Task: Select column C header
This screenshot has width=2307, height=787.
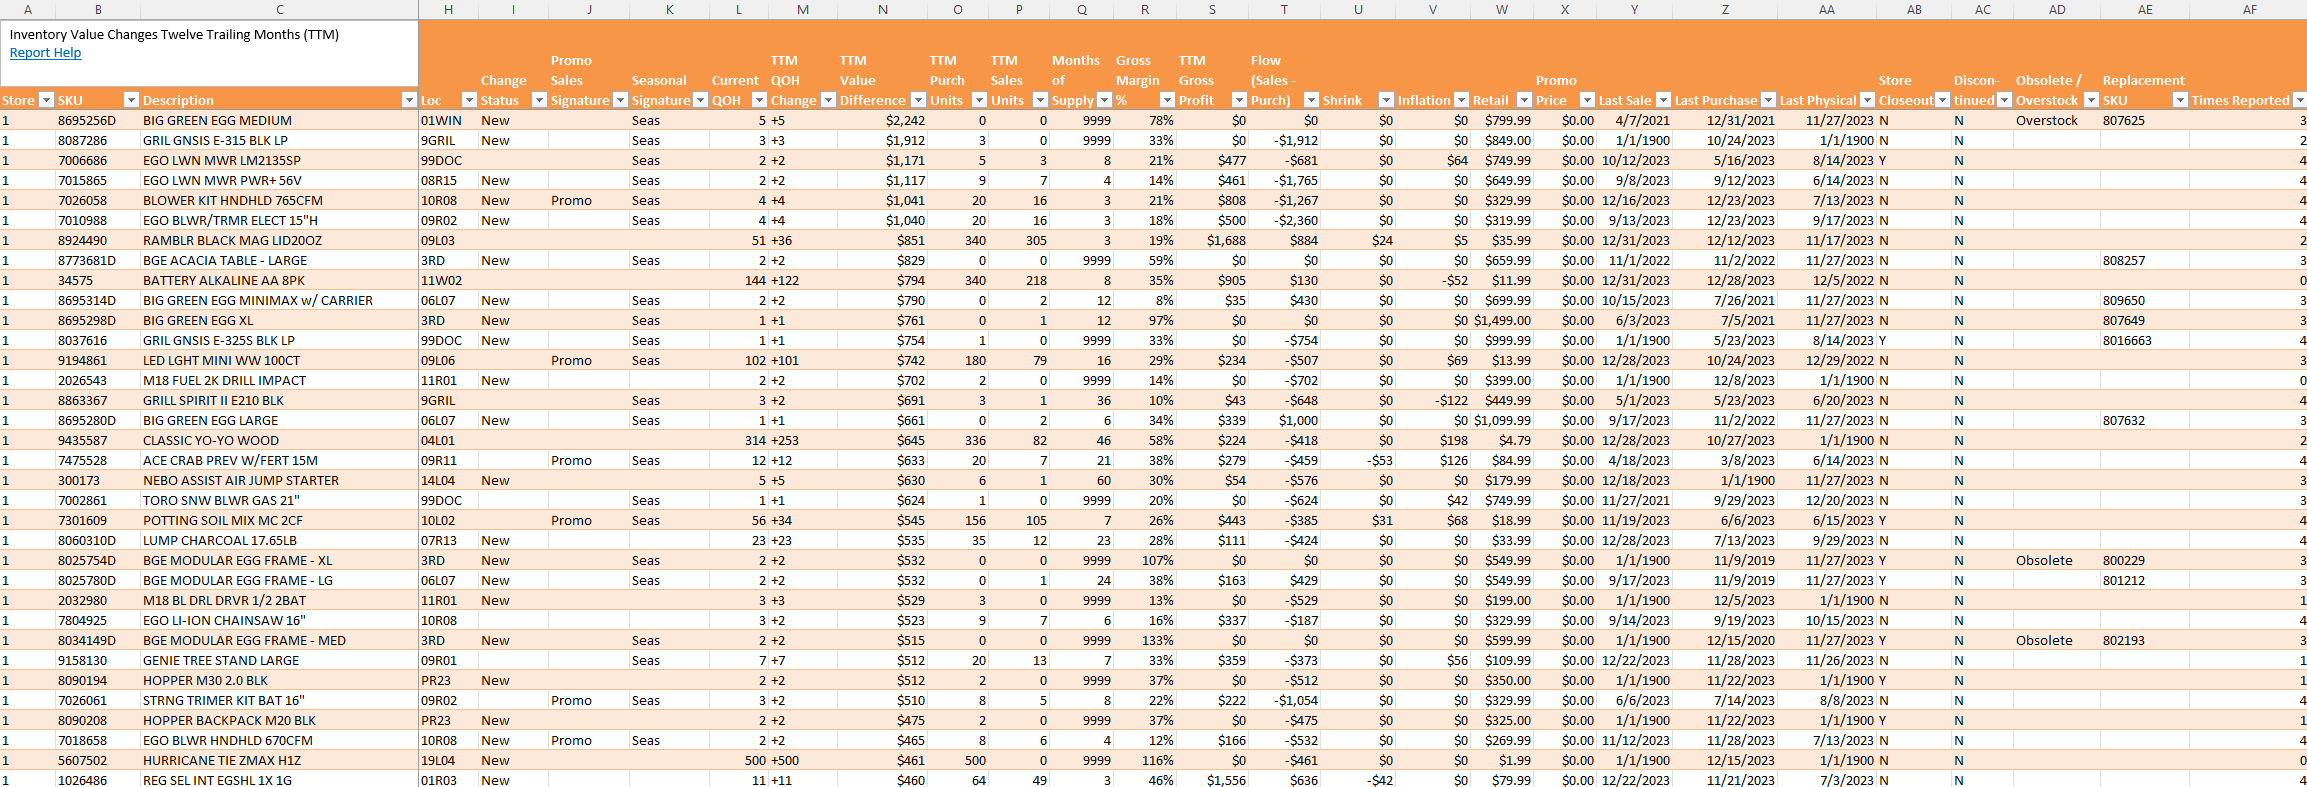Action: point(280,9)
